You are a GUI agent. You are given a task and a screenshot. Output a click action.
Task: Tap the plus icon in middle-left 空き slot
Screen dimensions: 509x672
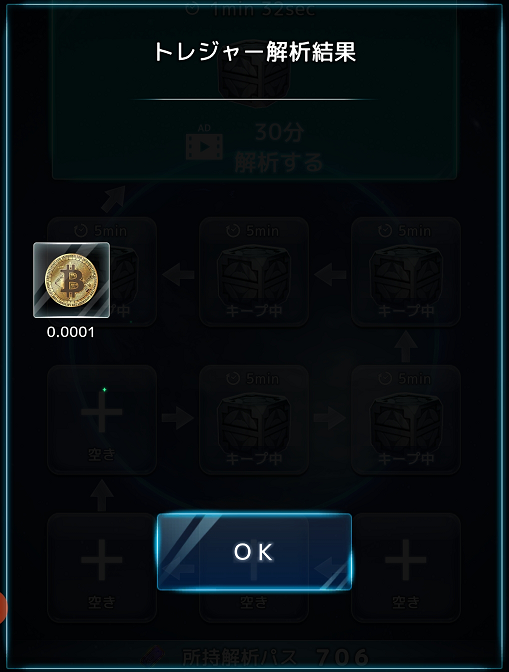point(102,412)
